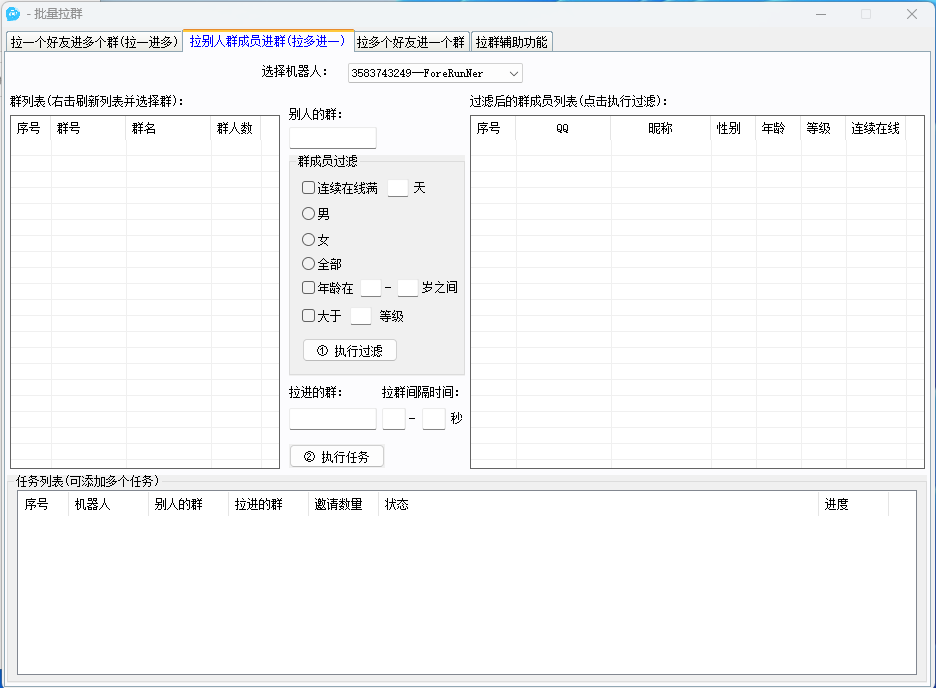The width and height of the screenshot is (936, 688).
Task: Click the app icon in title bar
Action: [x=13, y=14]
